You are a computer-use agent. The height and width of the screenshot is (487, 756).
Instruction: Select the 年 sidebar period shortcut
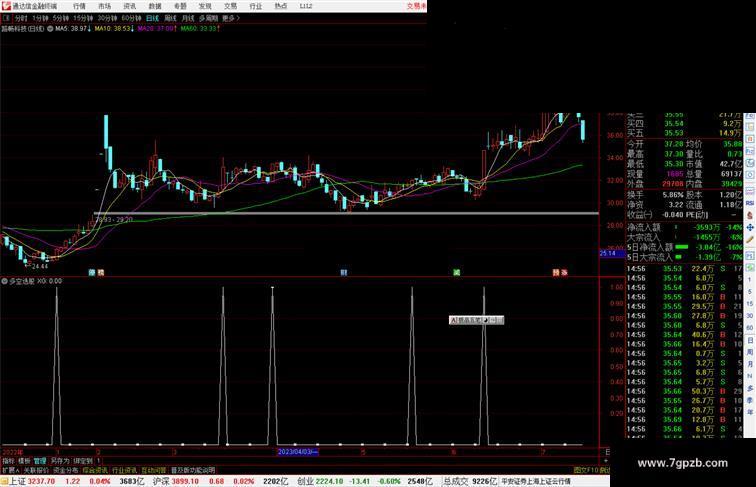click(x=750, y=412)
